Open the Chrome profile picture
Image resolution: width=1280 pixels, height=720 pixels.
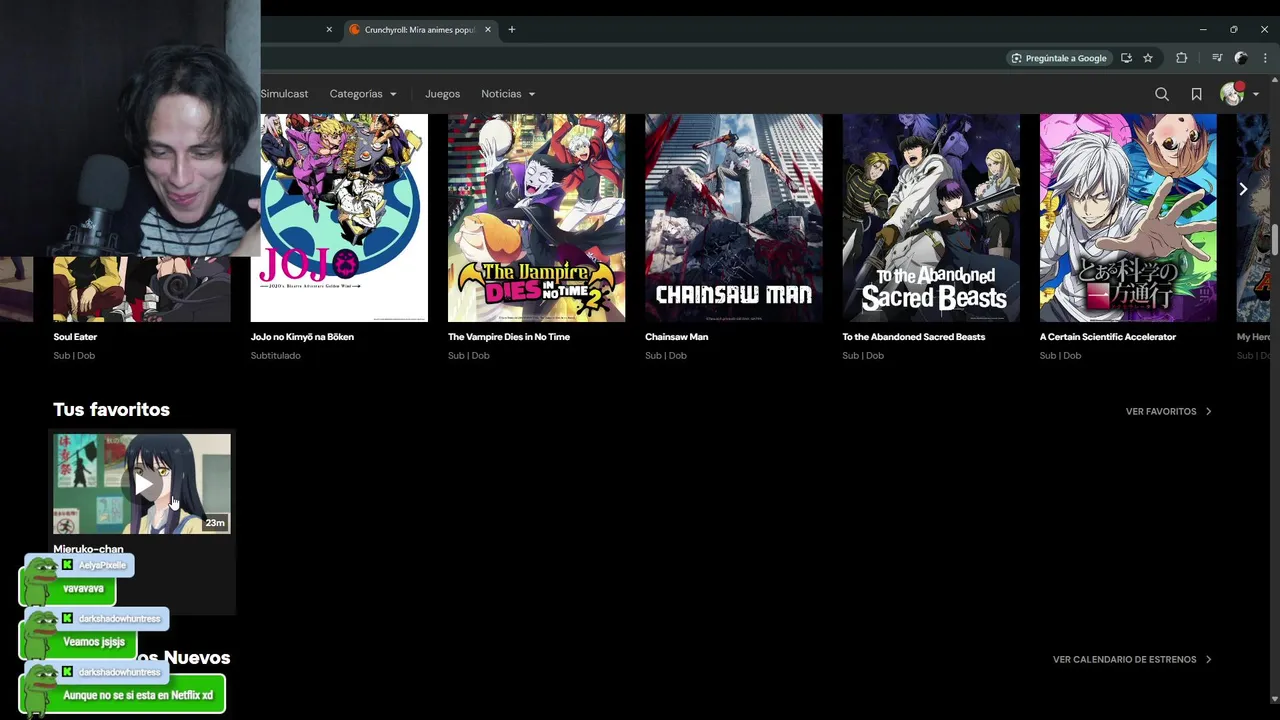click(x=1241, y=58)
